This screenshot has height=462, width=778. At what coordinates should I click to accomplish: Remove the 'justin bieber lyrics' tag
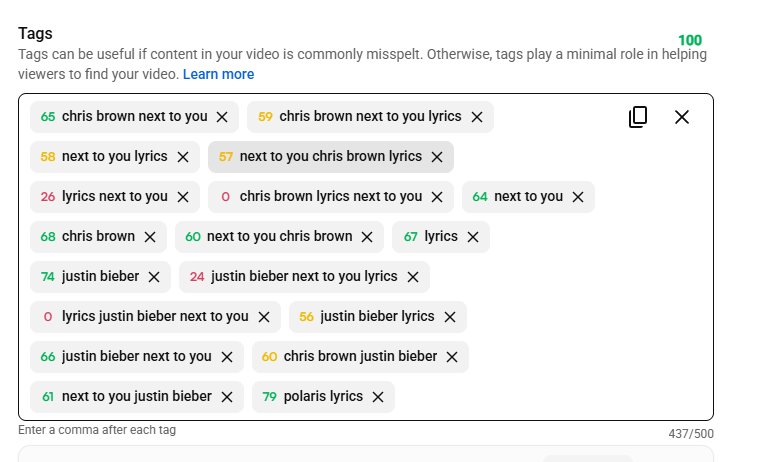[x=450, y=317]
